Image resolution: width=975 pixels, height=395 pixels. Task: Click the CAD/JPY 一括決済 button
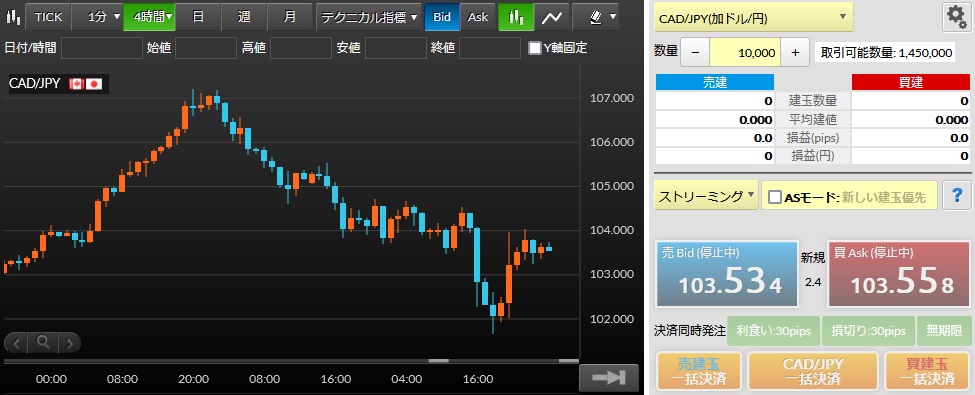coord(813,371)
